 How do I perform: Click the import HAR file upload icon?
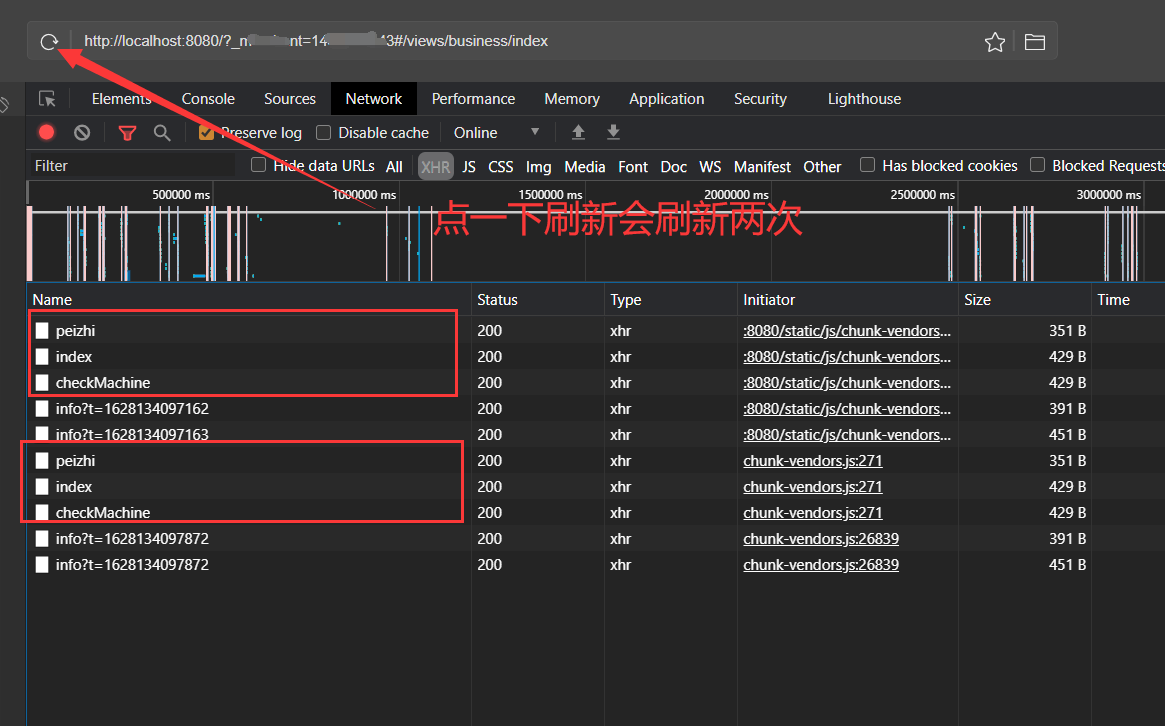578,132
